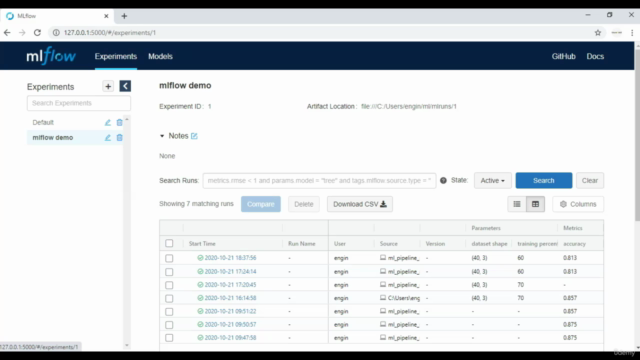This screenshot has width=640, height=360.
Task: Close the MLflow browser tab
Action: [x=106, y=16]
